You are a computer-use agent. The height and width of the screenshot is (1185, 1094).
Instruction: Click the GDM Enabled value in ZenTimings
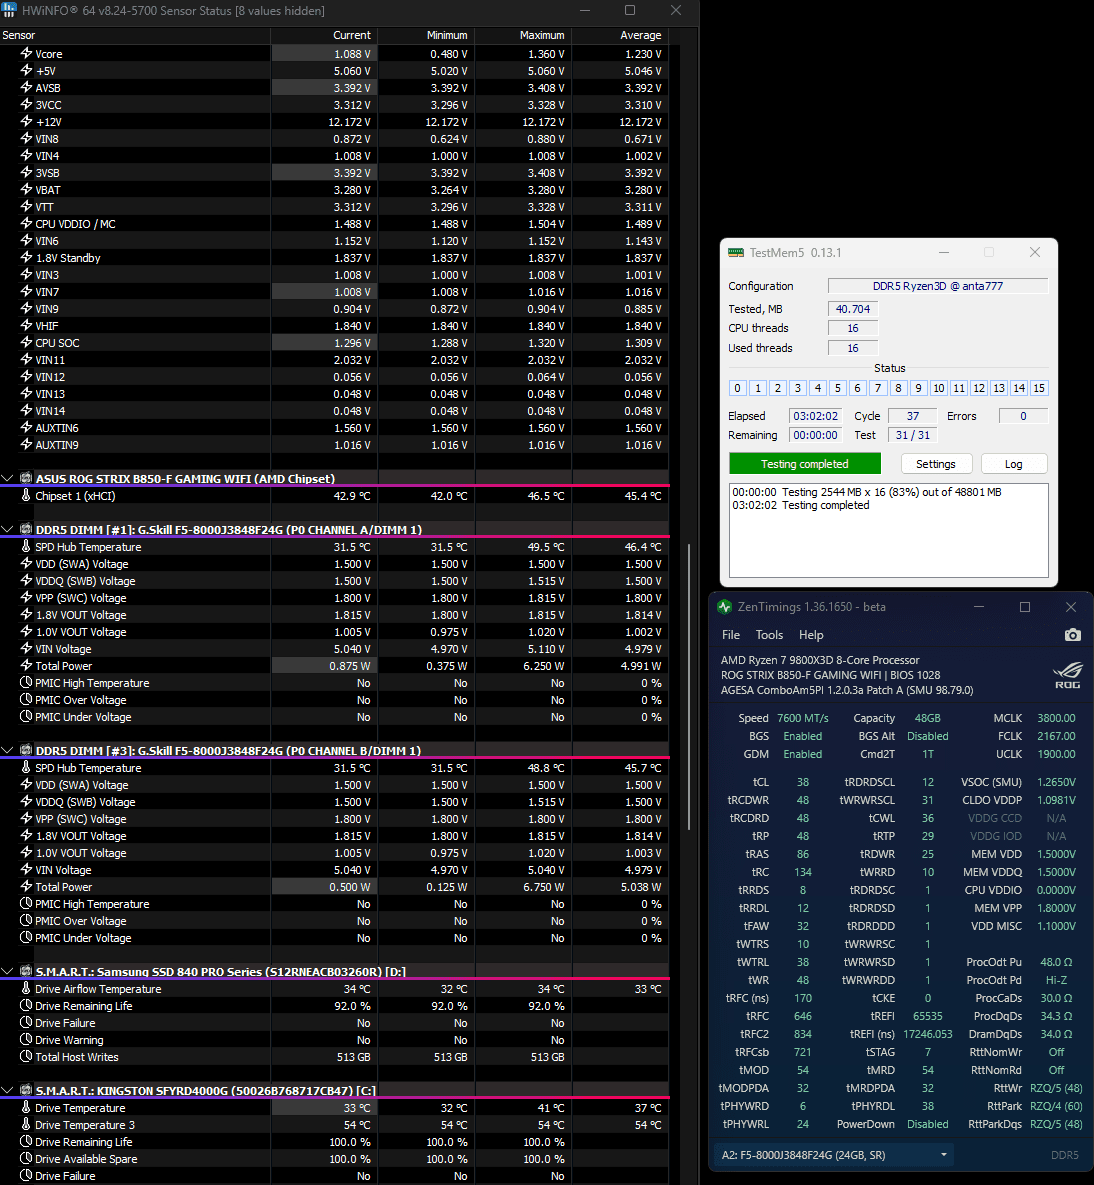[x=802, y=754]
